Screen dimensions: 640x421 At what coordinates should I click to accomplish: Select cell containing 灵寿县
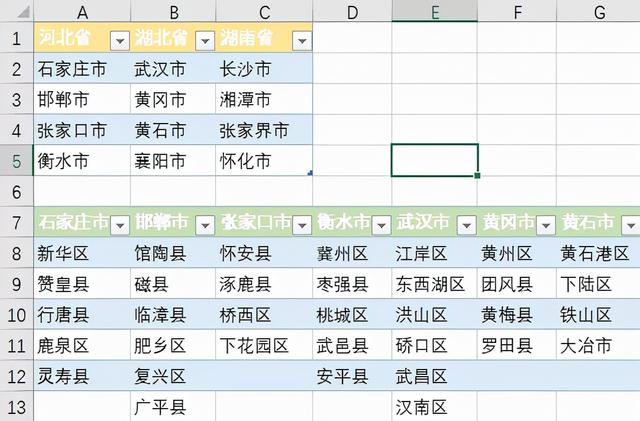click(x=82, y=376)
